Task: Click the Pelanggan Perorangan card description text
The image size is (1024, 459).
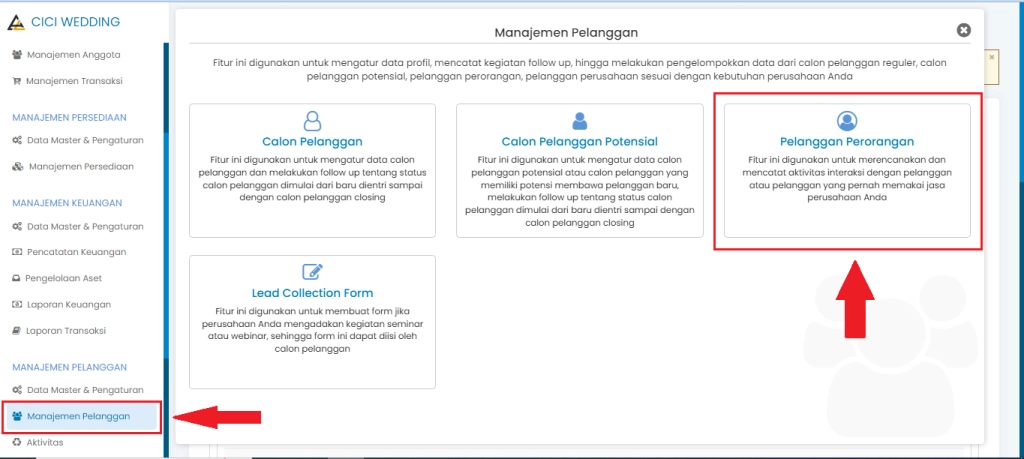Action: point(847,179)
